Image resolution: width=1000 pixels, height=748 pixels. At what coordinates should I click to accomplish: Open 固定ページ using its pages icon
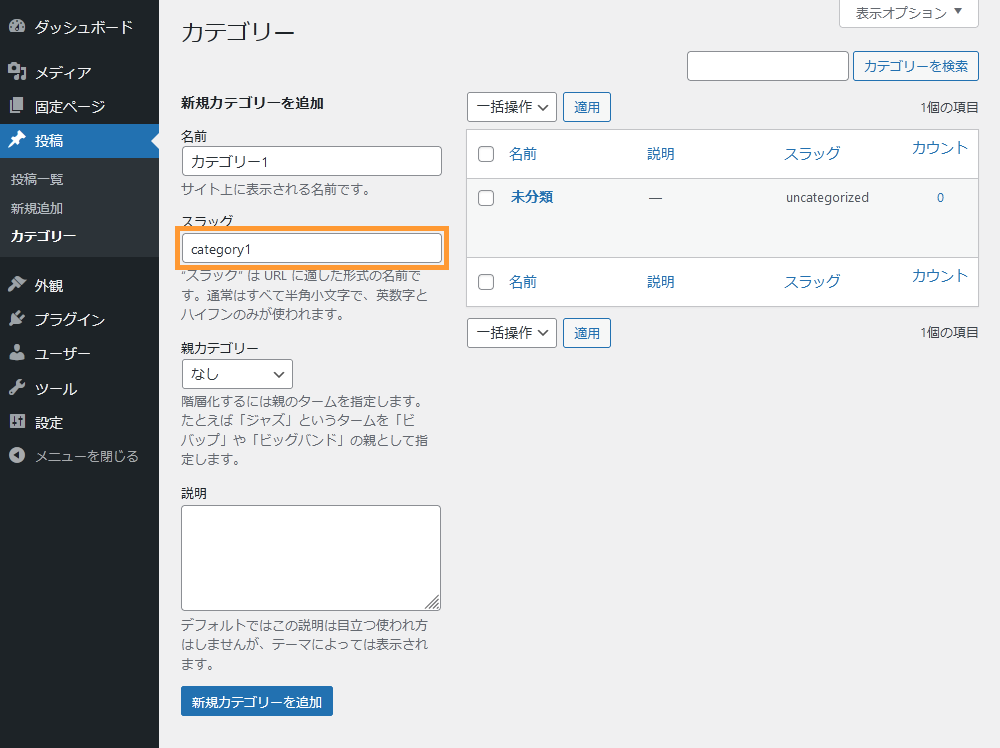click(17, 106)
